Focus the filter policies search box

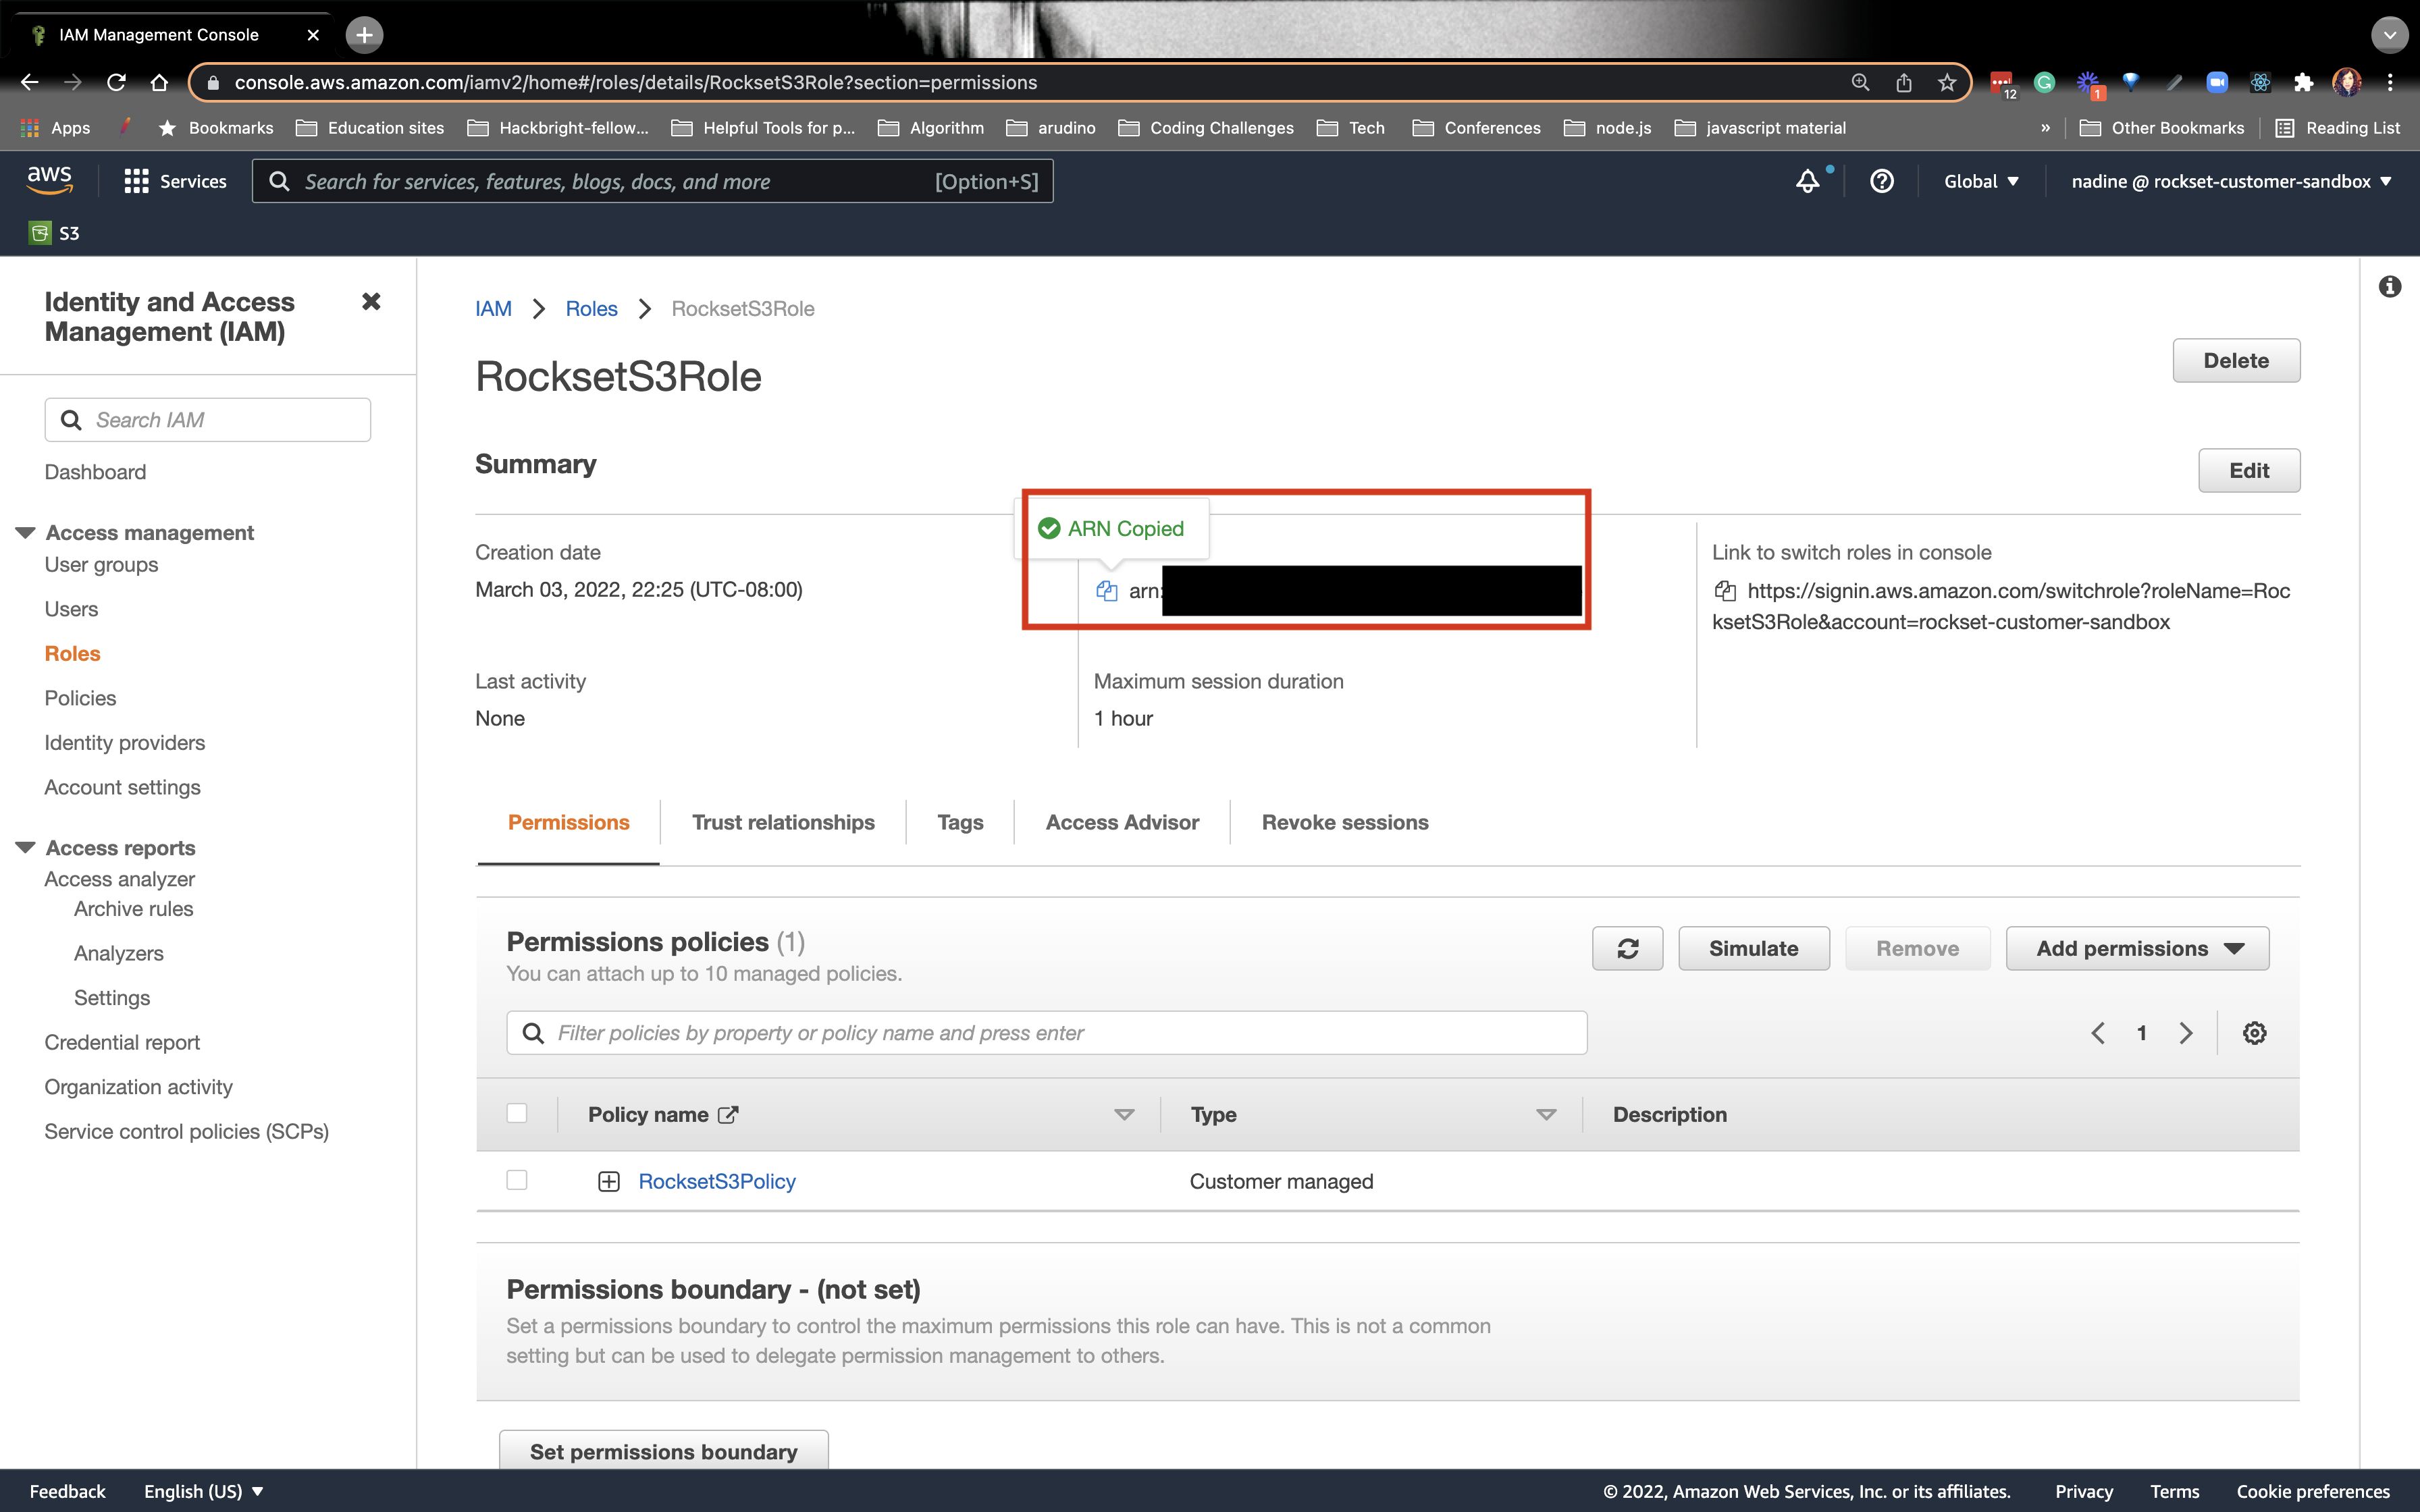click(1047, 1033)
